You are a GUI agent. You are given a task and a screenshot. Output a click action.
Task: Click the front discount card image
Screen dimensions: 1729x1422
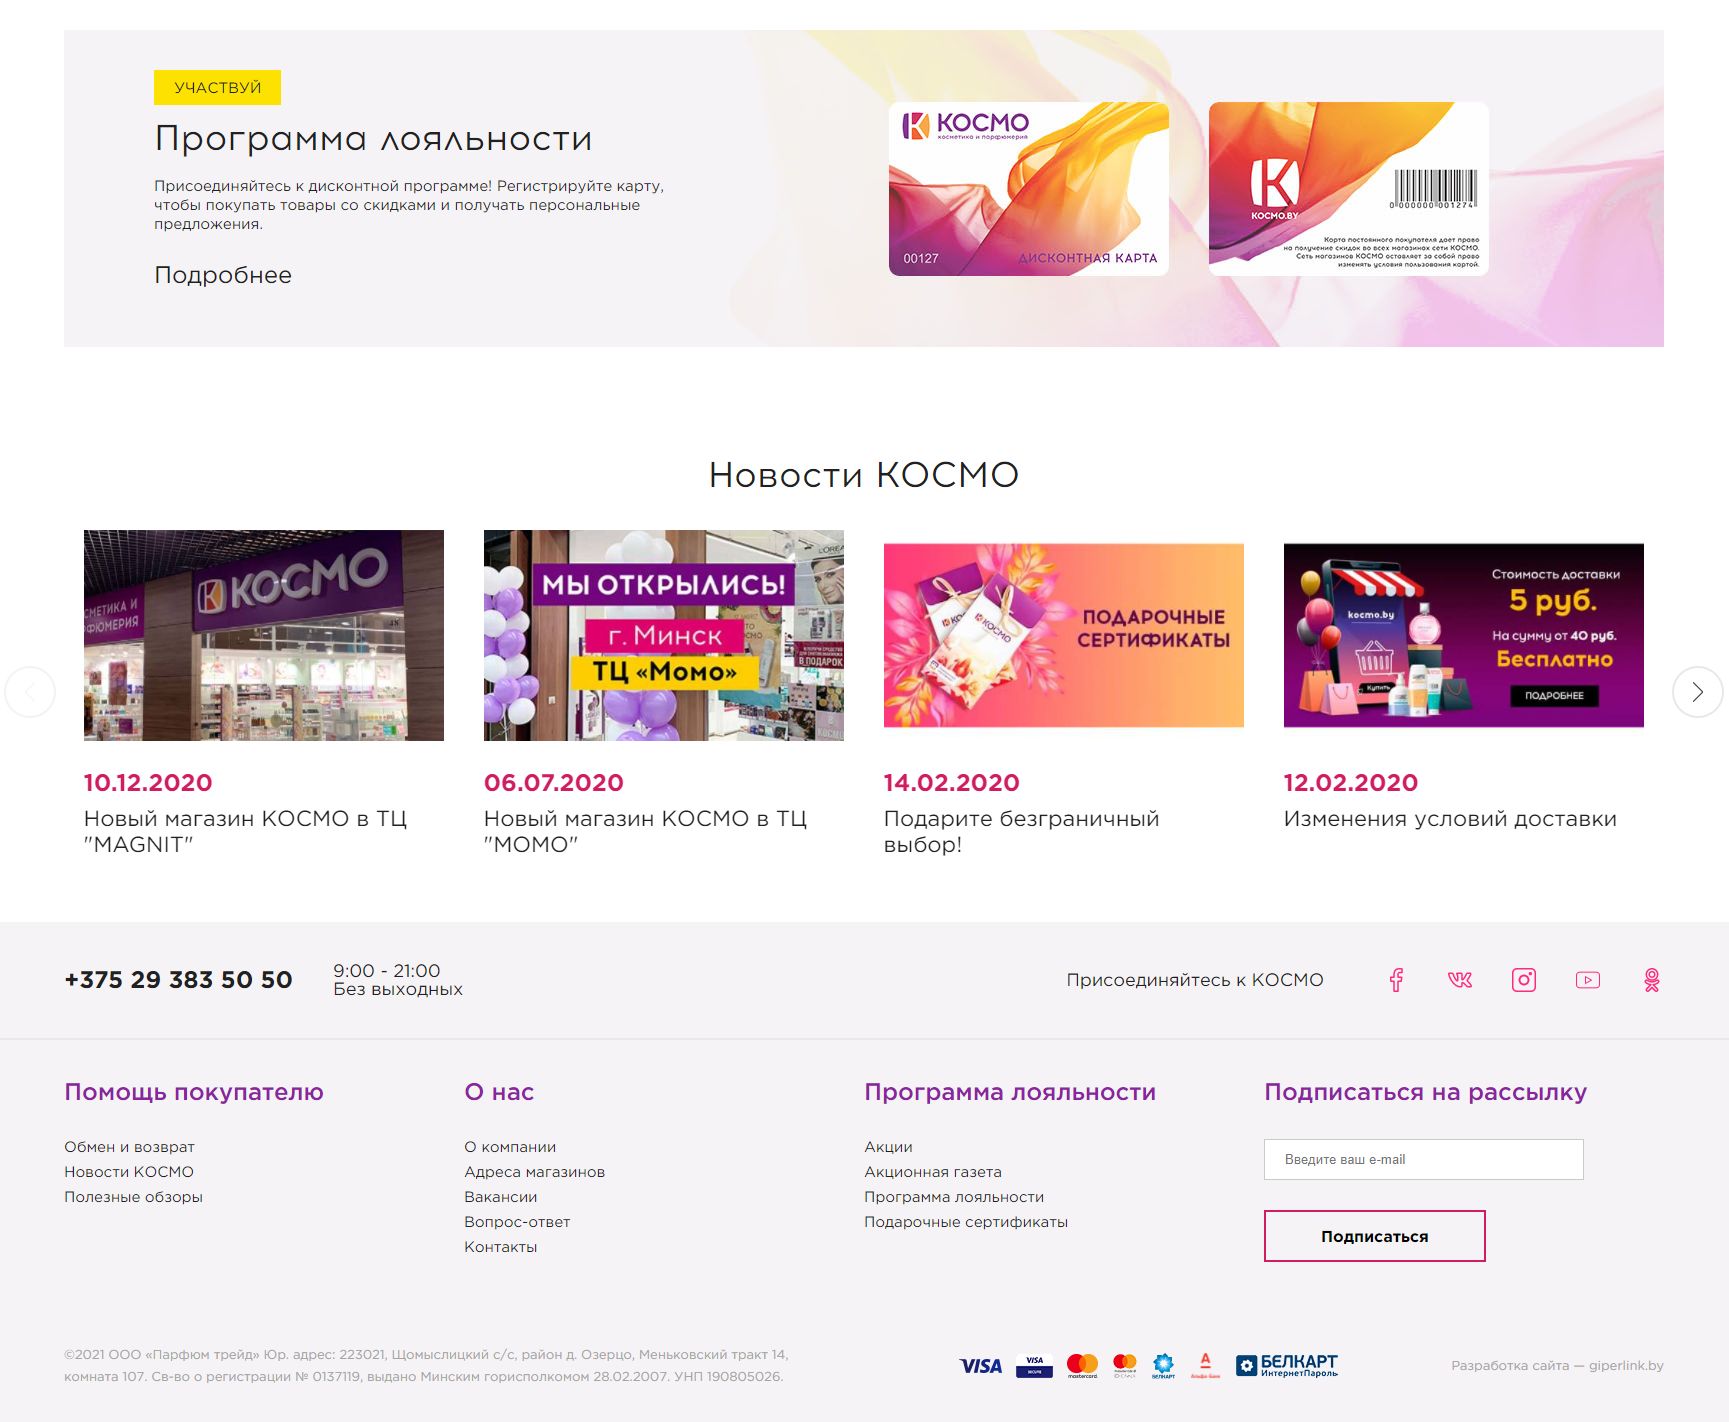tap(1028, 189)
